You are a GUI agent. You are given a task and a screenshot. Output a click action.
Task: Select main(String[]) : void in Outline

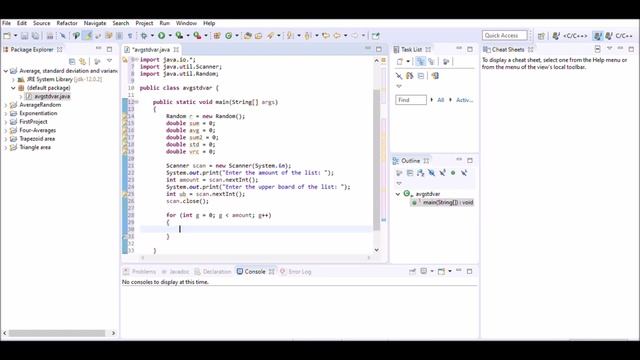click(x=443, y=202)
